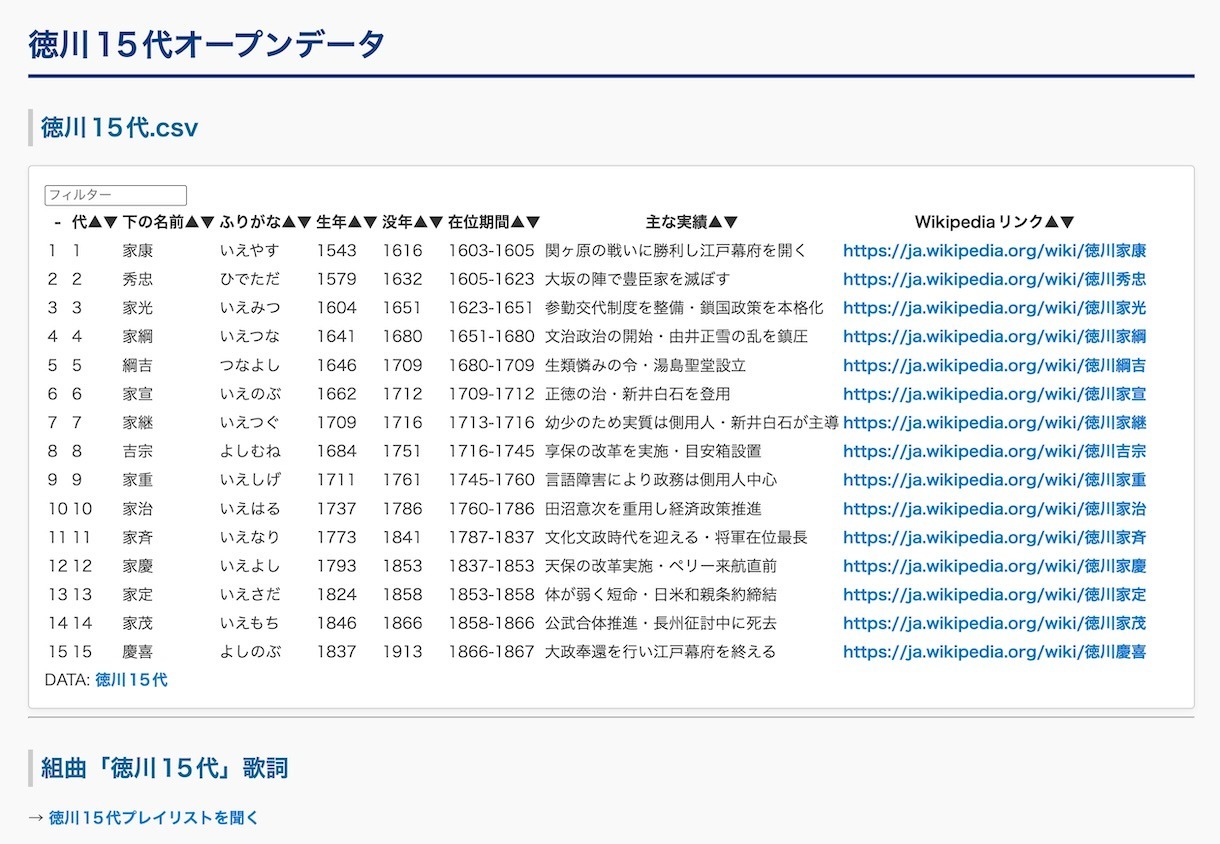This screenshot has width=1220, height=844.
Task: Select name cell 吉宗
Action: click(x=138, y=451)
